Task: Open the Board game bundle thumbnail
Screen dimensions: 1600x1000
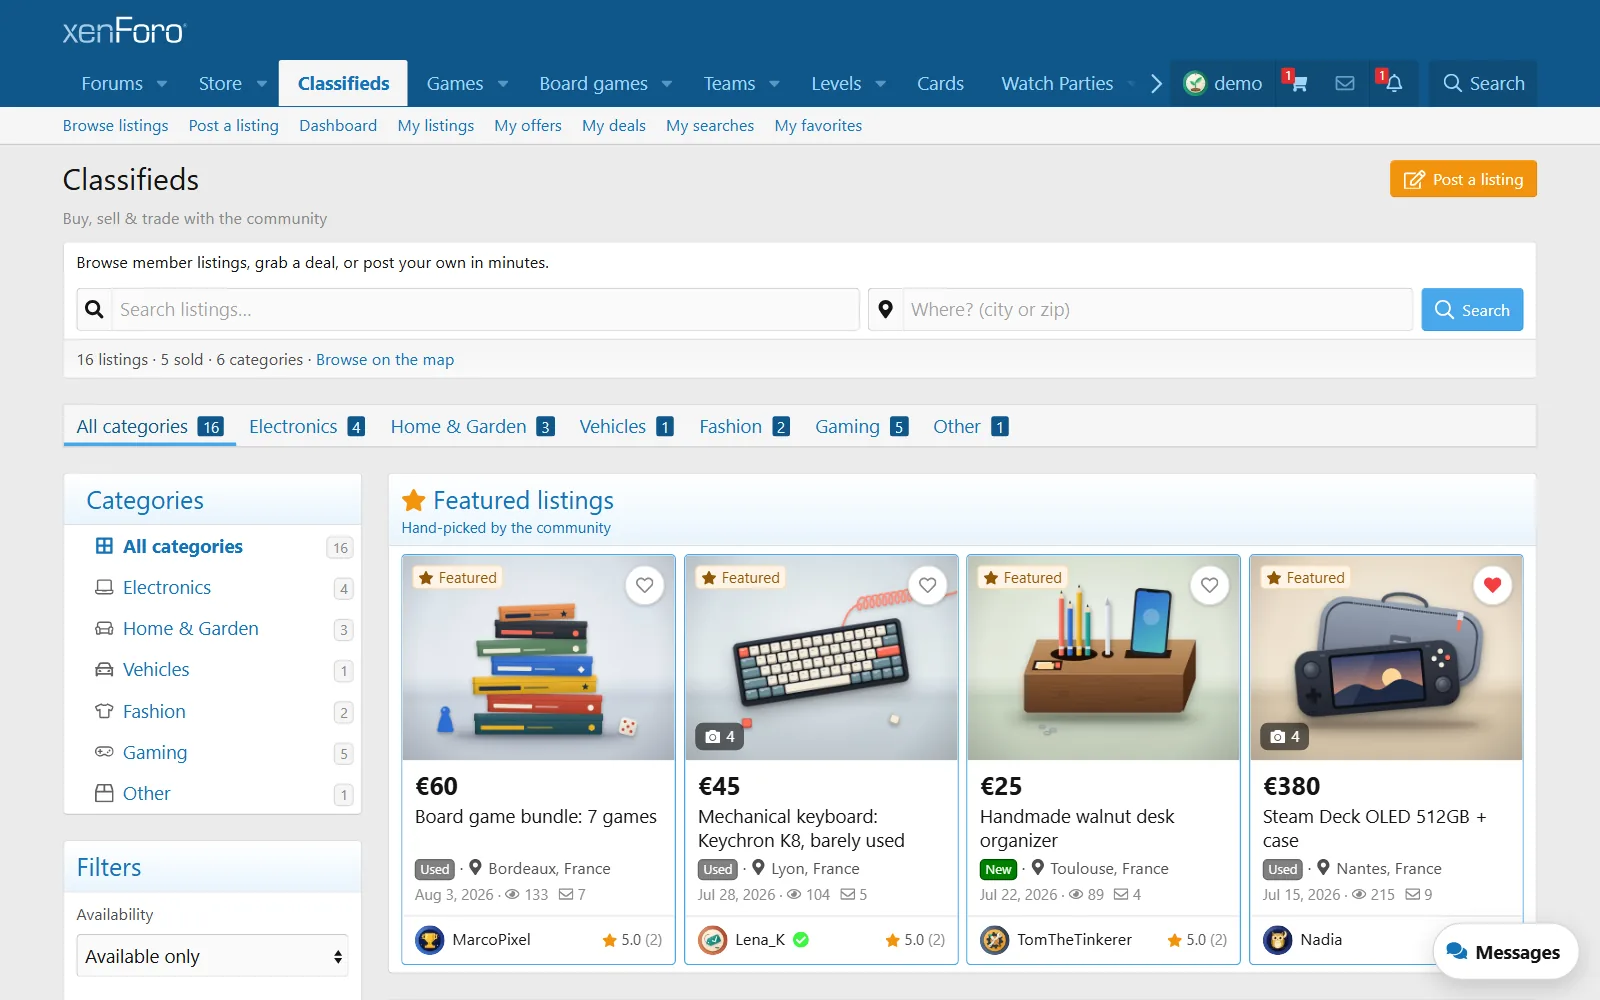Action: (538, 658)
